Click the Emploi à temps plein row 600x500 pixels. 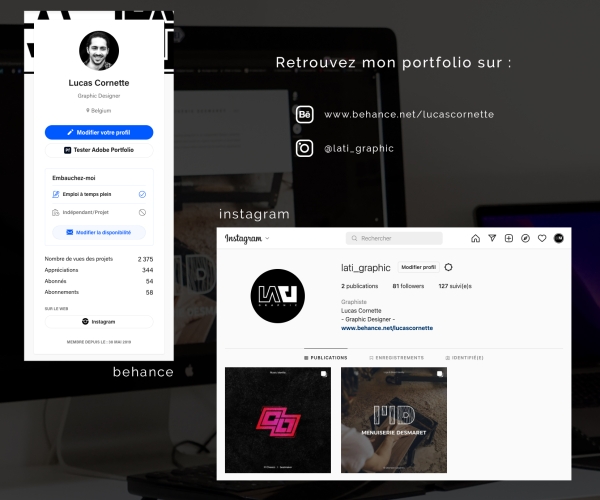(99, 194)
